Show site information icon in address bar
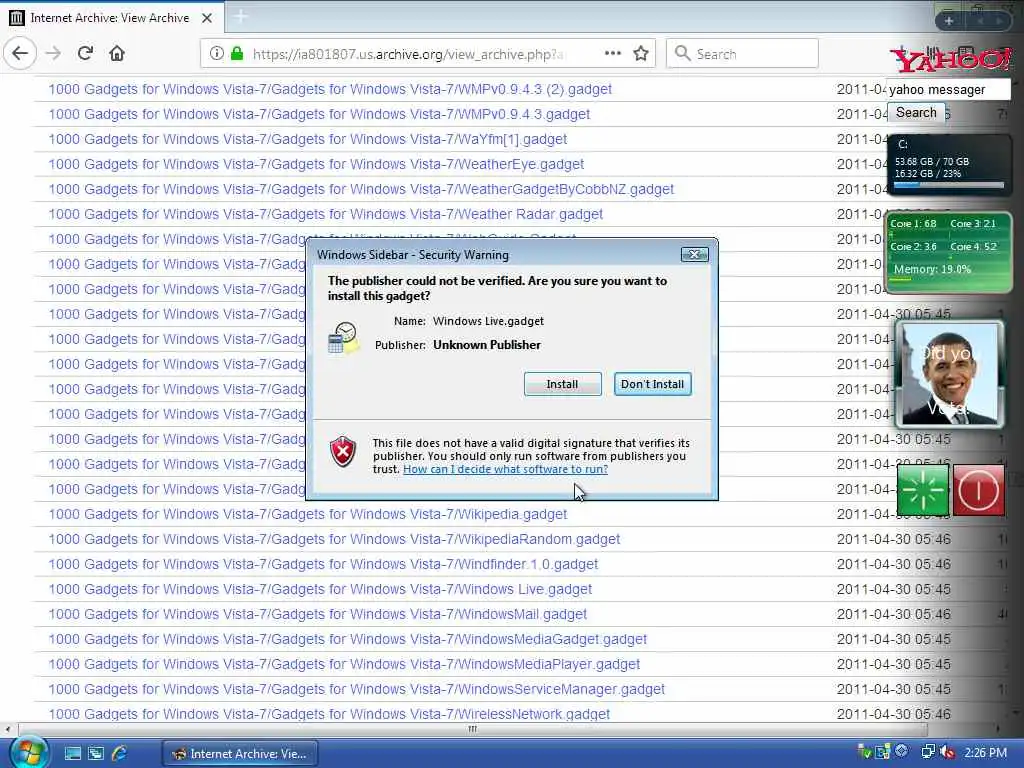The image size is (1024, 768). (x=217, y=54)
